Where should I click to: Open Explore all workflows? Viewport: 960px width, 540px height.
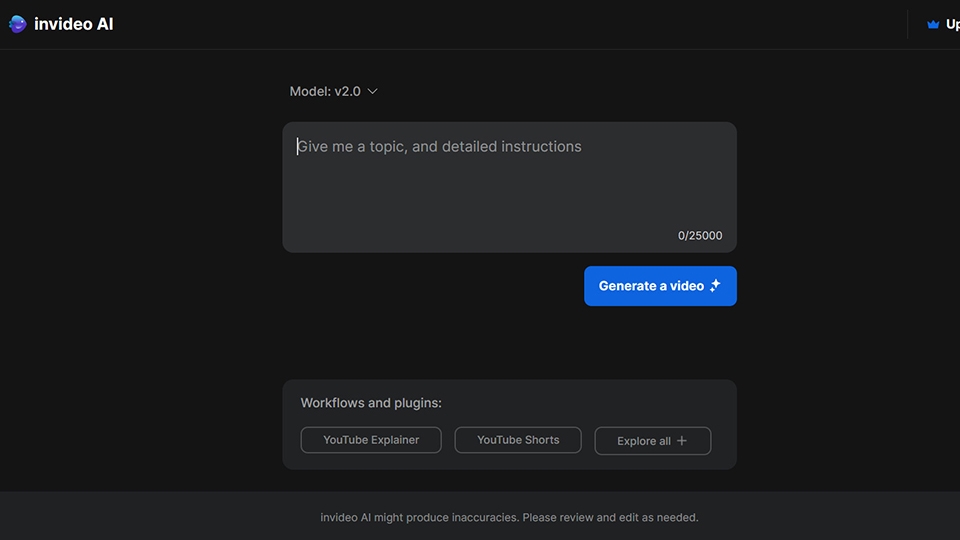tap(644, 441)
